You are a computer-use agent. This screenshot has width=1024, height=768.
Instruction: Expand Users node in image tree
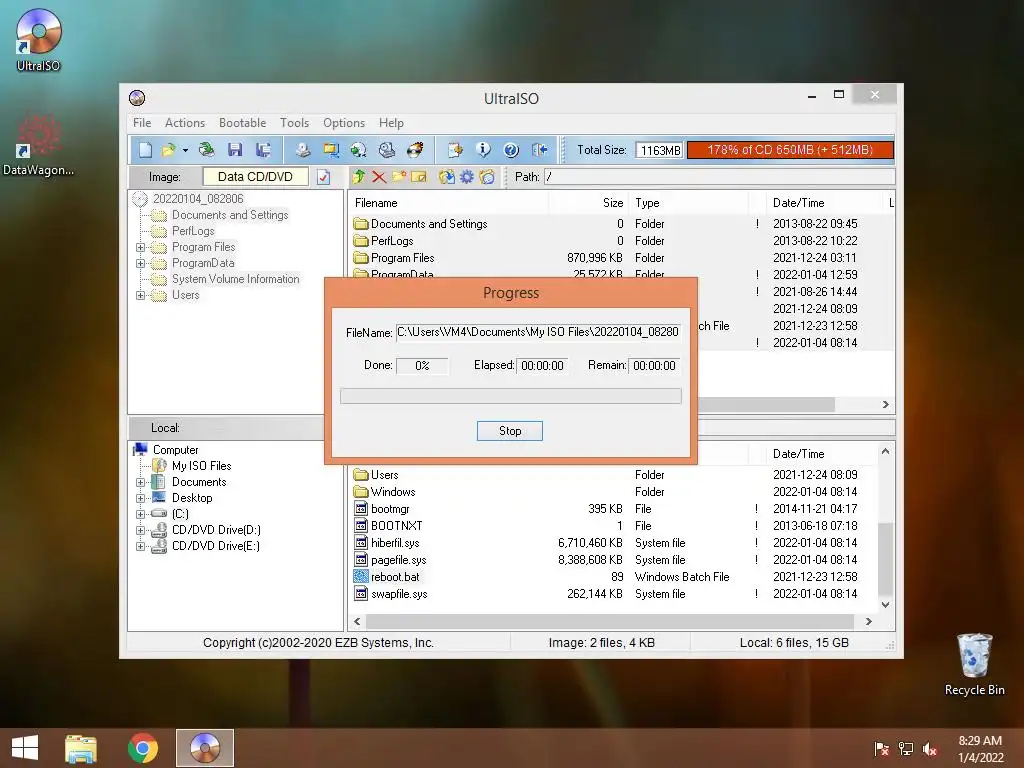tap(140, 296)
